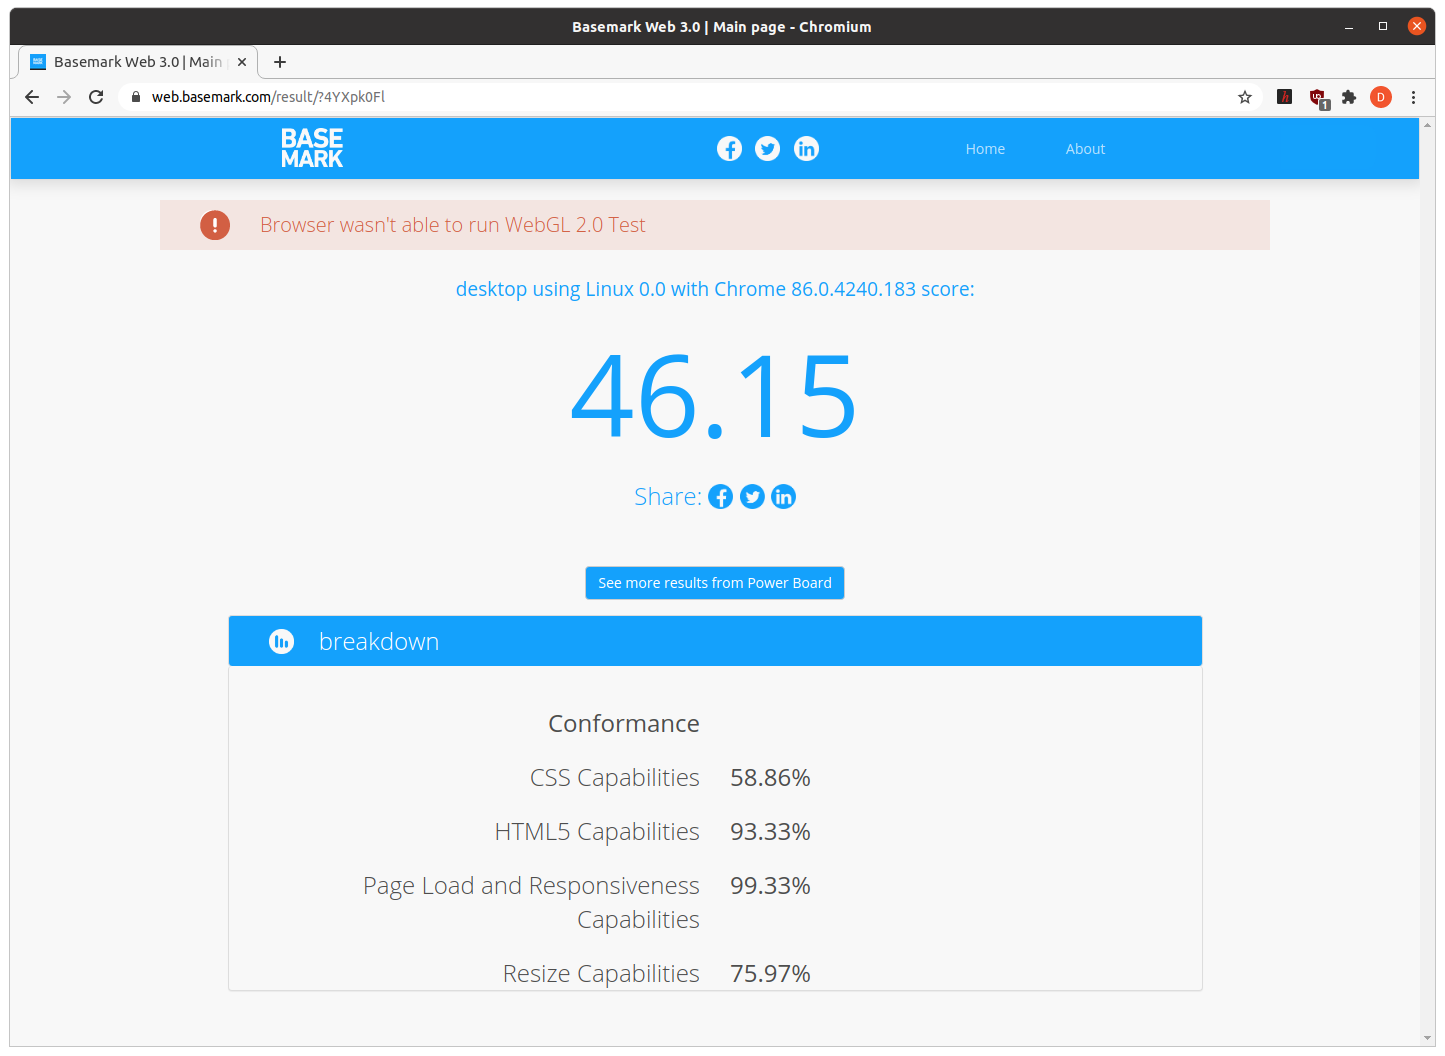Image resolution: width=1445 pixels, height=1056 pixels.
Task: Maximize the Chromium window
Action: [1383, 27]
